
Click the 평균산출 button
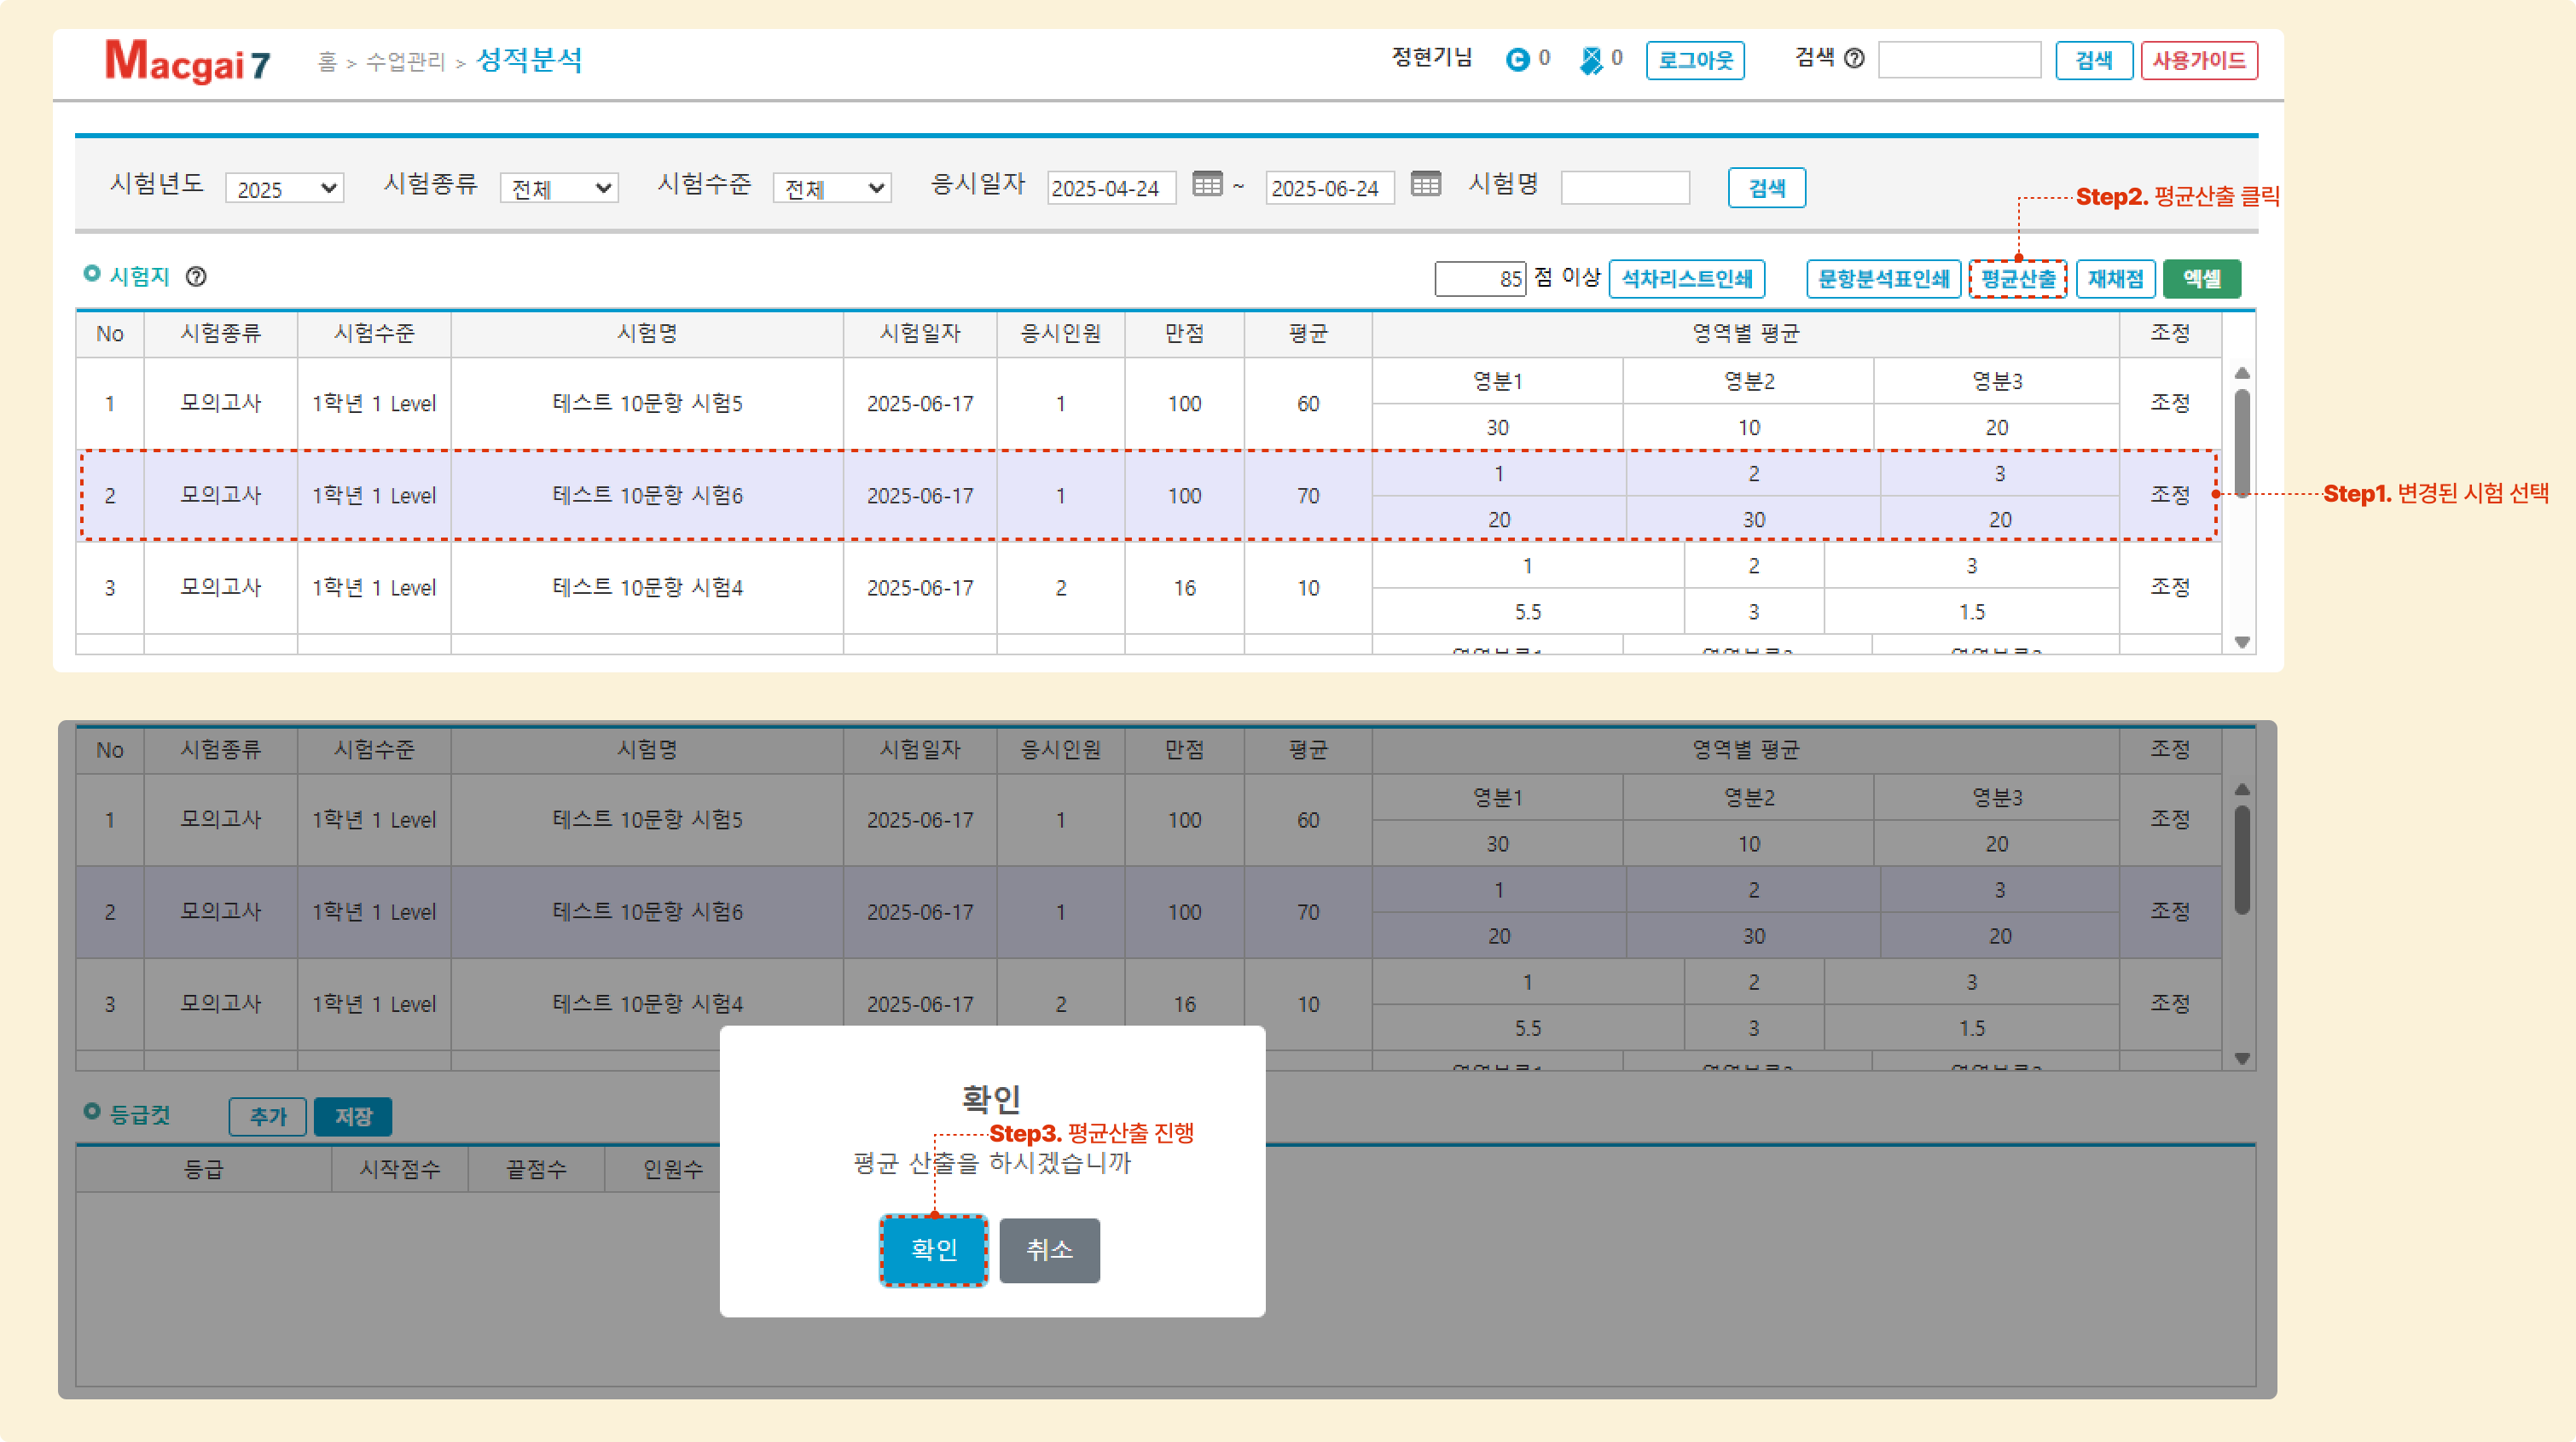click(2017, 279)
